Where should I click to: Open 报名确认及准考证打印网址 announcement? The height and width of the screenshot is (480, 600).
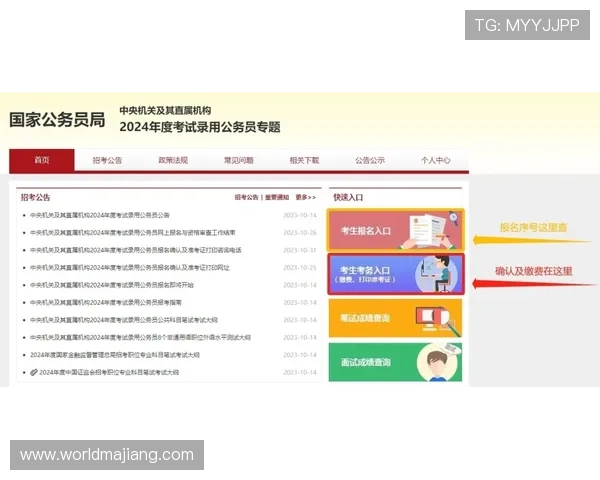pos(129,268)
